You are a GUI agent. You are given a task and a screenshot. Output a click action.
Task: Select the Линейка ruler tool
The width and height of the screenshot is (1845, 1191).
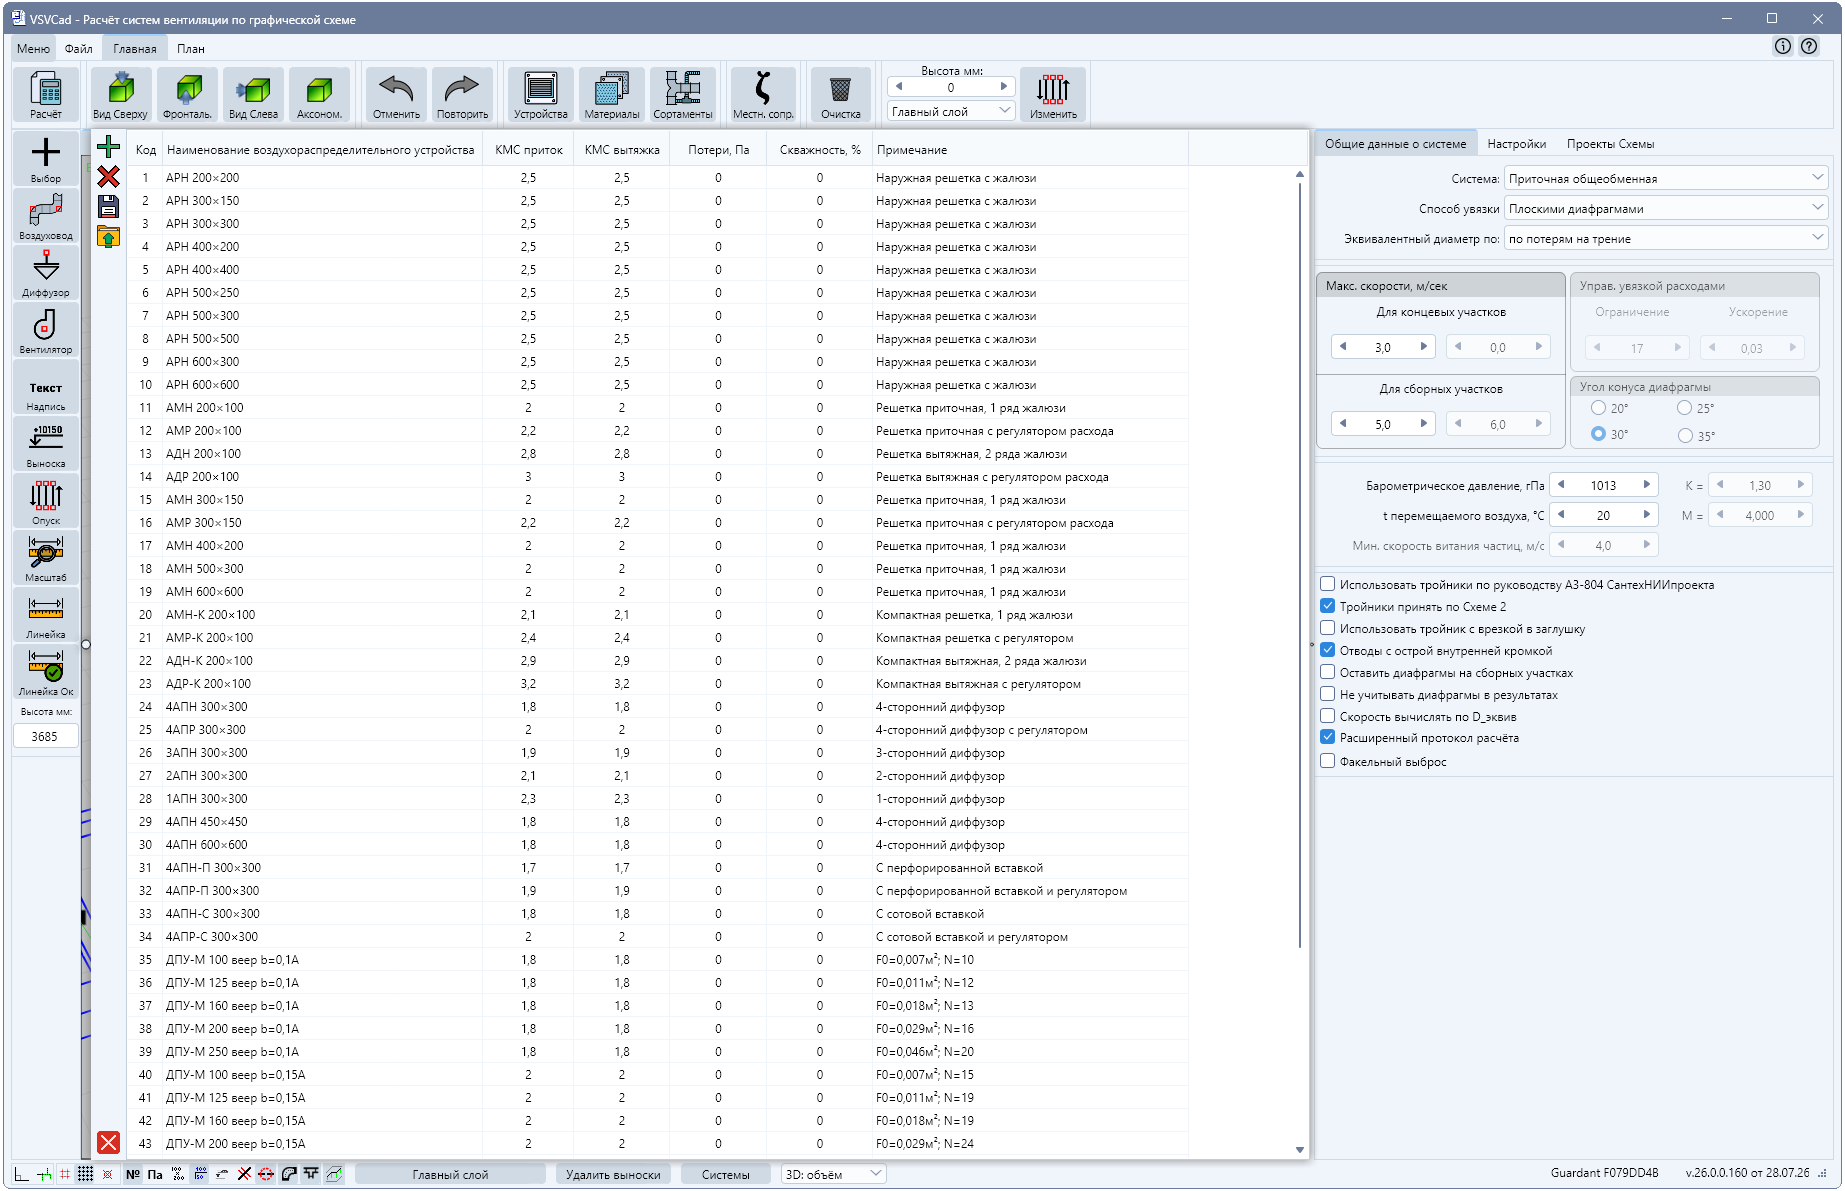click(46, 615)
